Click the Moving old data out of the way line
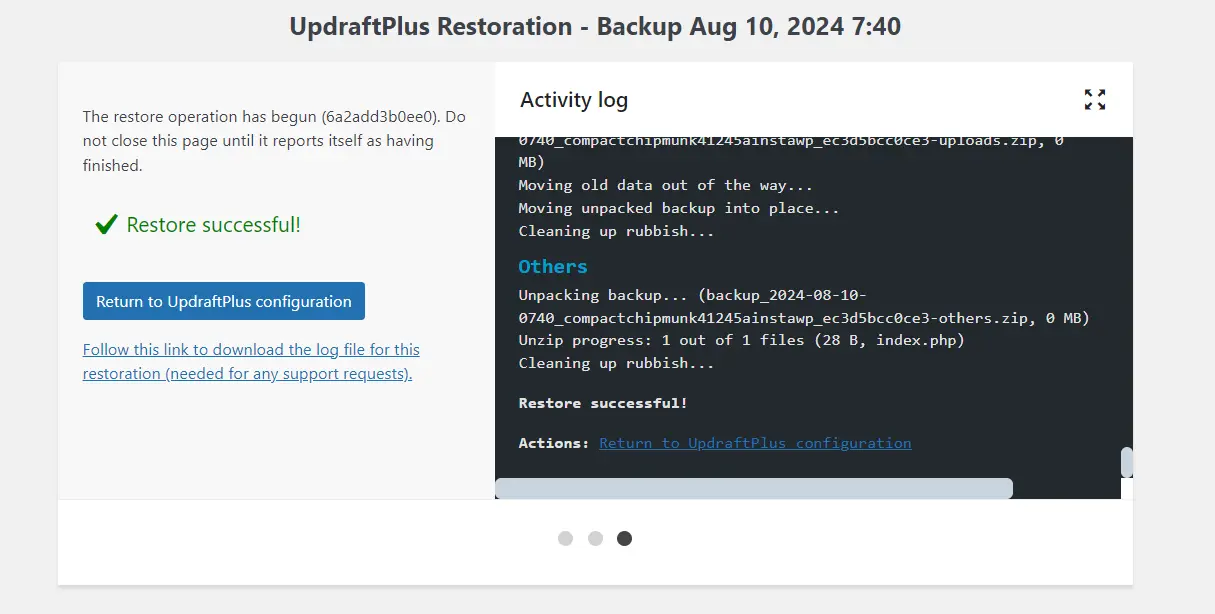This screenshot has height=614, width=1215. click(666, 185)
